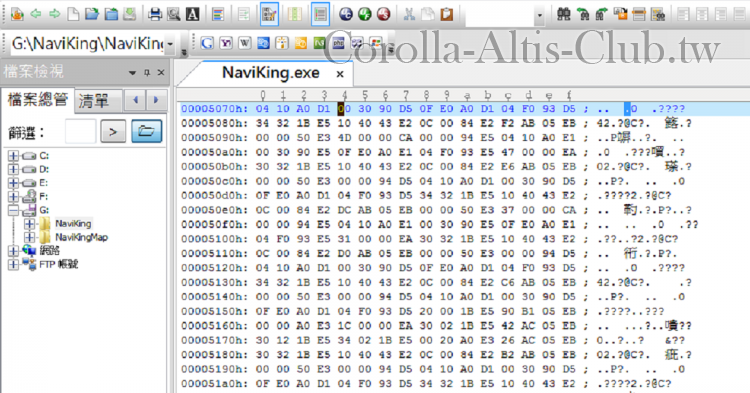Click the Wikipedia 'W' icon
750x393 pixels.
(244, 43)
